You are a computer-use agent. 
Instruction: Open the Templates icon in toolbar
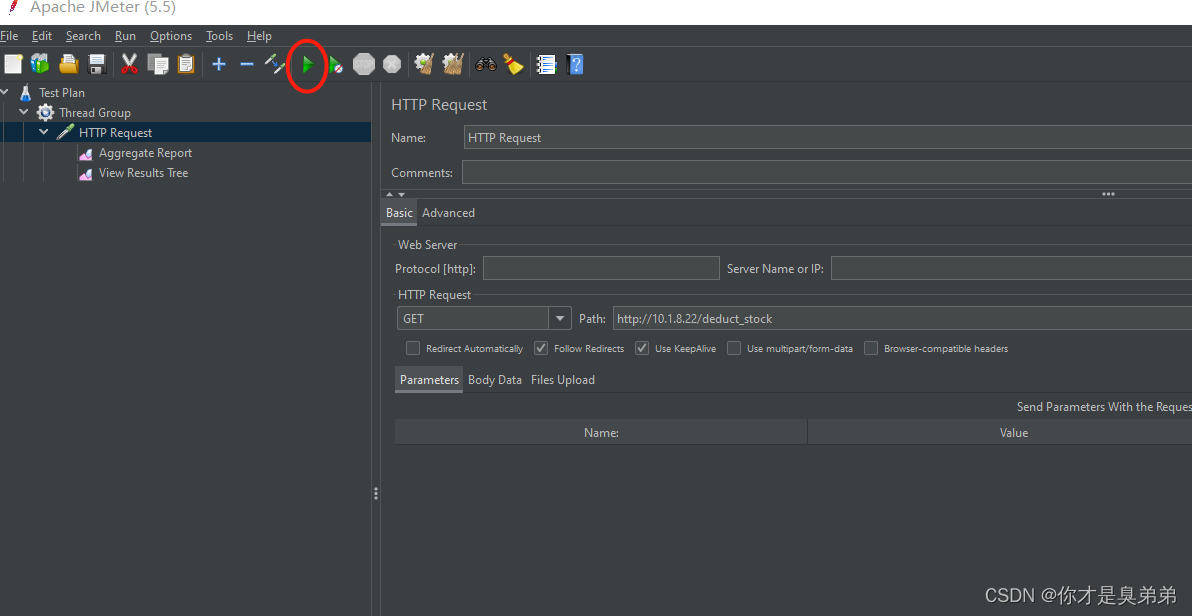pyautogui.click(x=40, y=65)
